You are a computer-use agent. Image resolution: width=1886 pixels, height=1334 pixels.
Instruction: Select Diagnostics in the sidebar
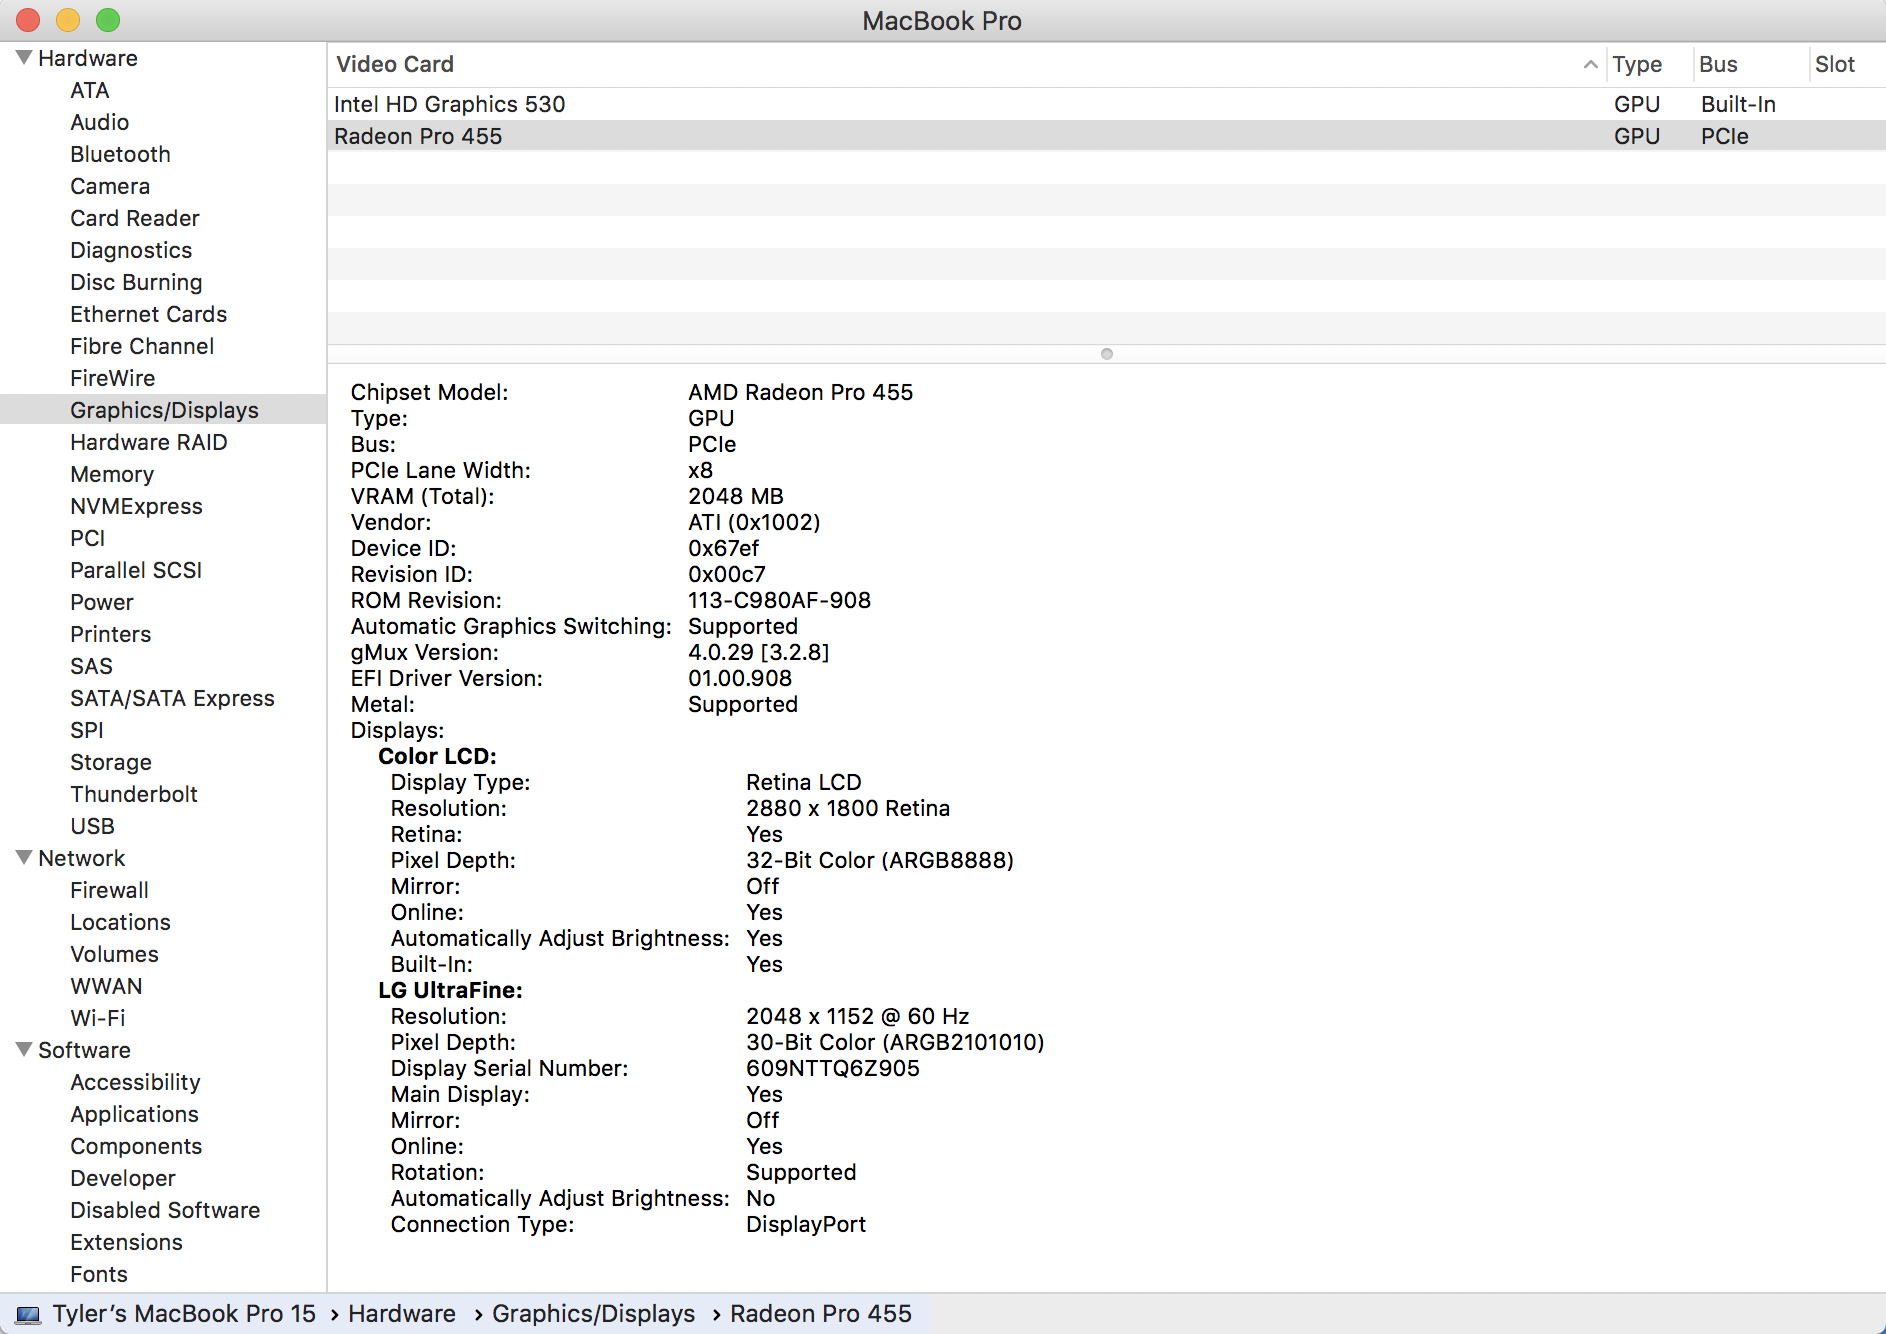(131, 250)
